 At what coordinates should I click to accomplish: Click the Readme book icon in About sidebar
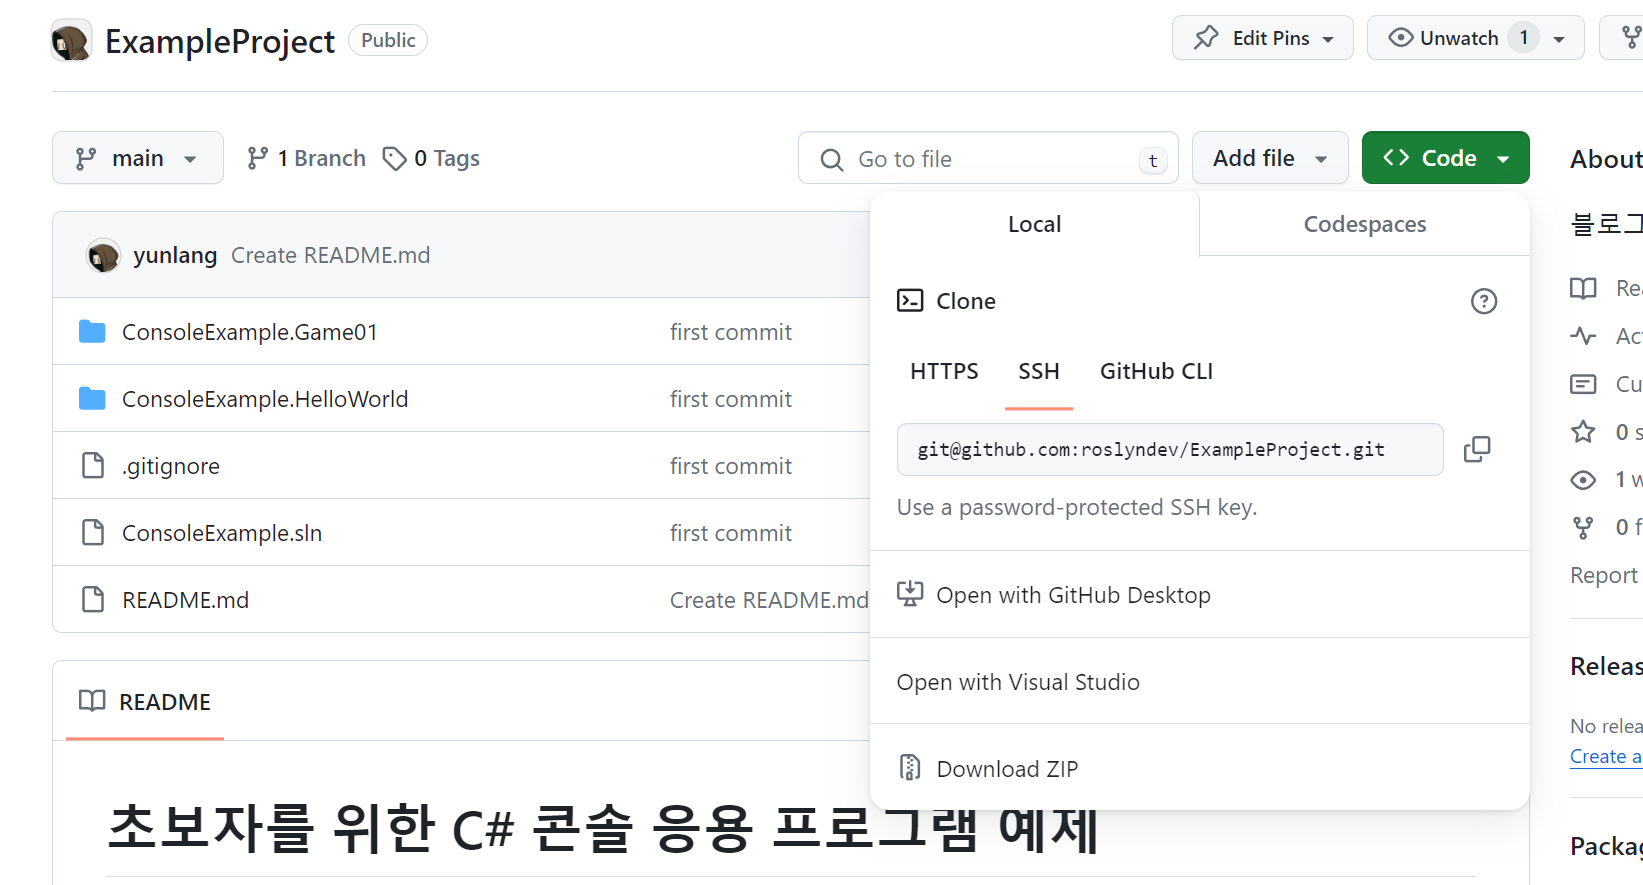[1583, 289]
